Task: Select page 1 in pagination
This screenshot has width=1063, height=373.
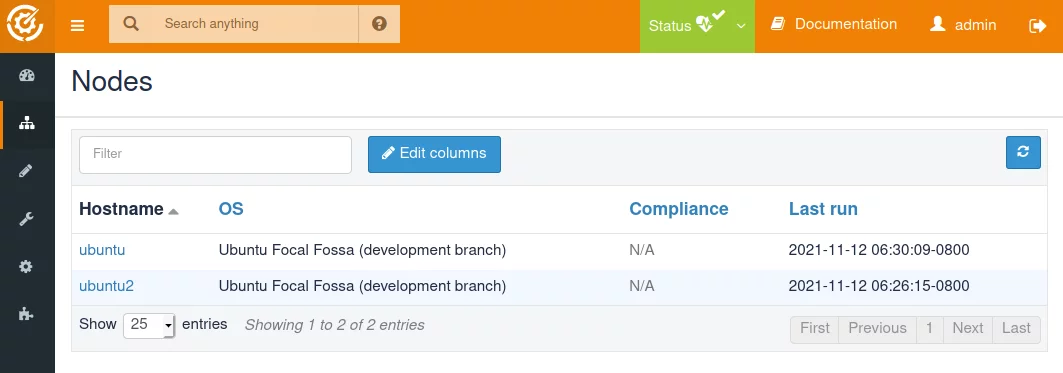Action: click(x=929, y=329)
